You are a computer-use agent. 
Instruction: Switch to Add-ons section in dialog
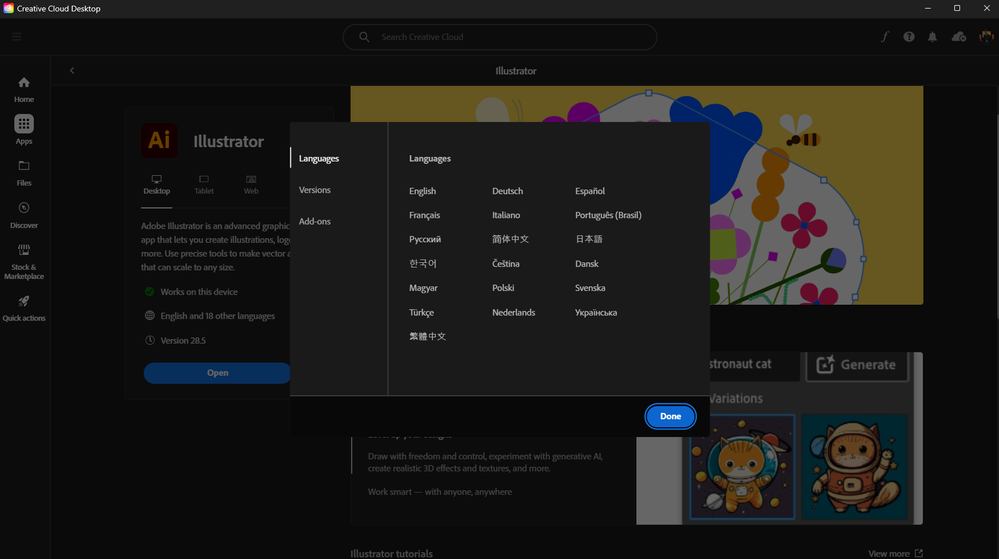[x=315, y=221]
